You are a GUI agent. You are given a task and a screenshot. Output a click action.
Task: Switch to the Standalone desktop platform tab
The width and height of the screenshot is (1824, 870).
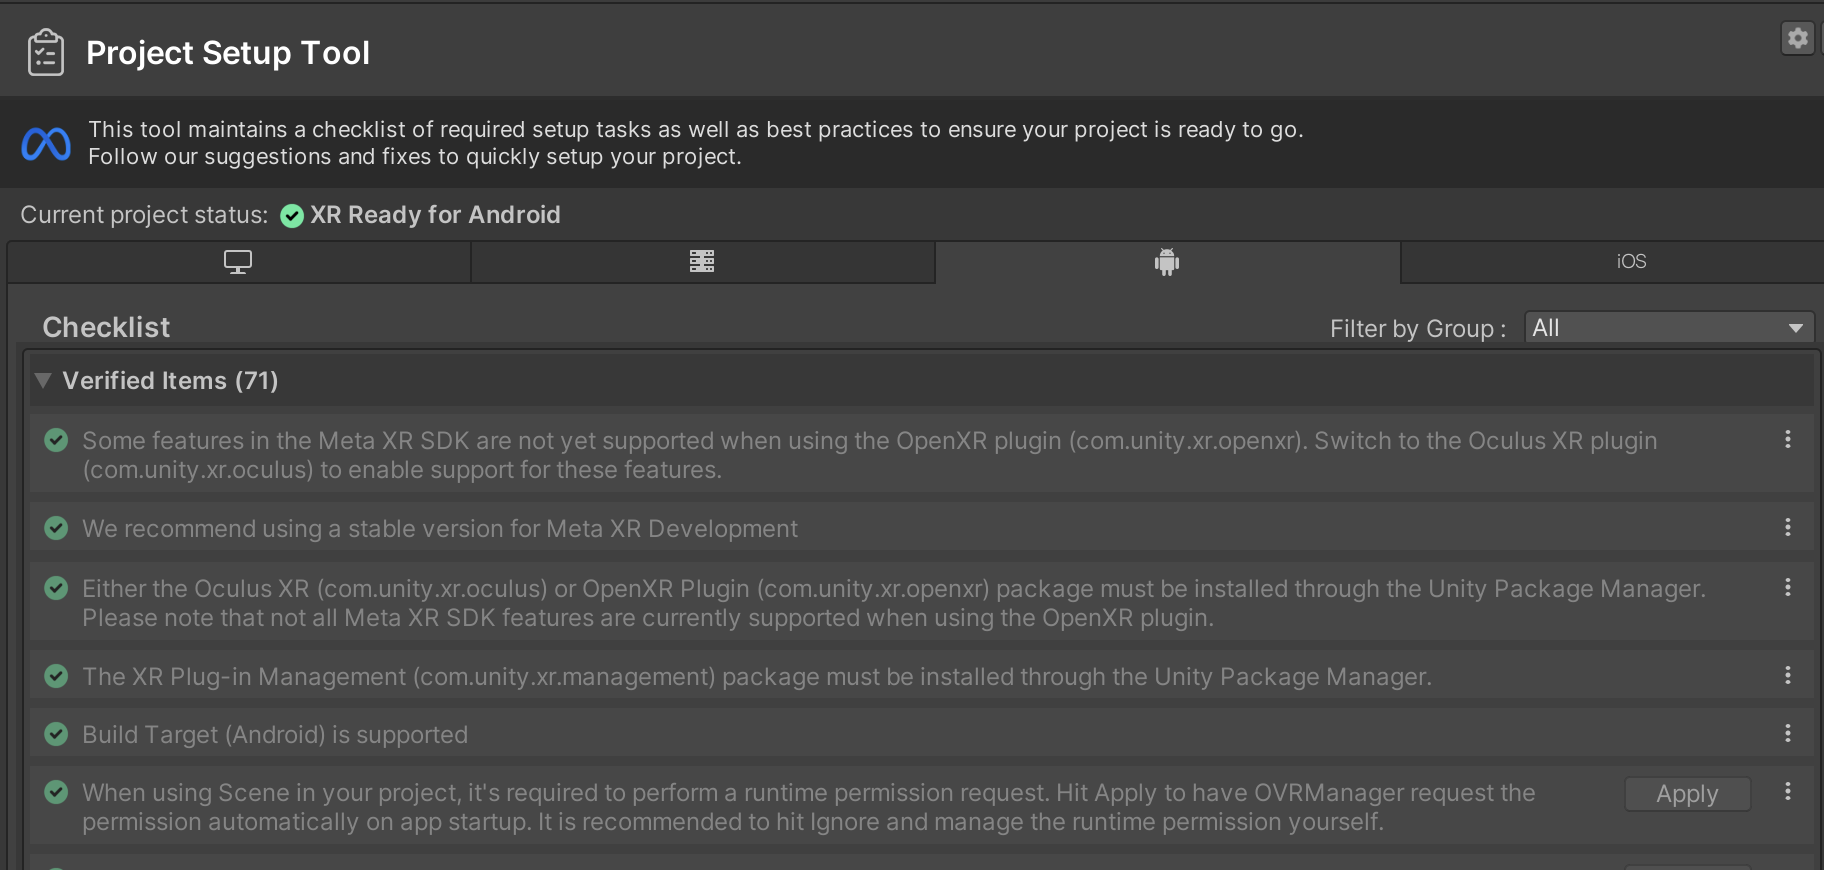click(238, 262)
